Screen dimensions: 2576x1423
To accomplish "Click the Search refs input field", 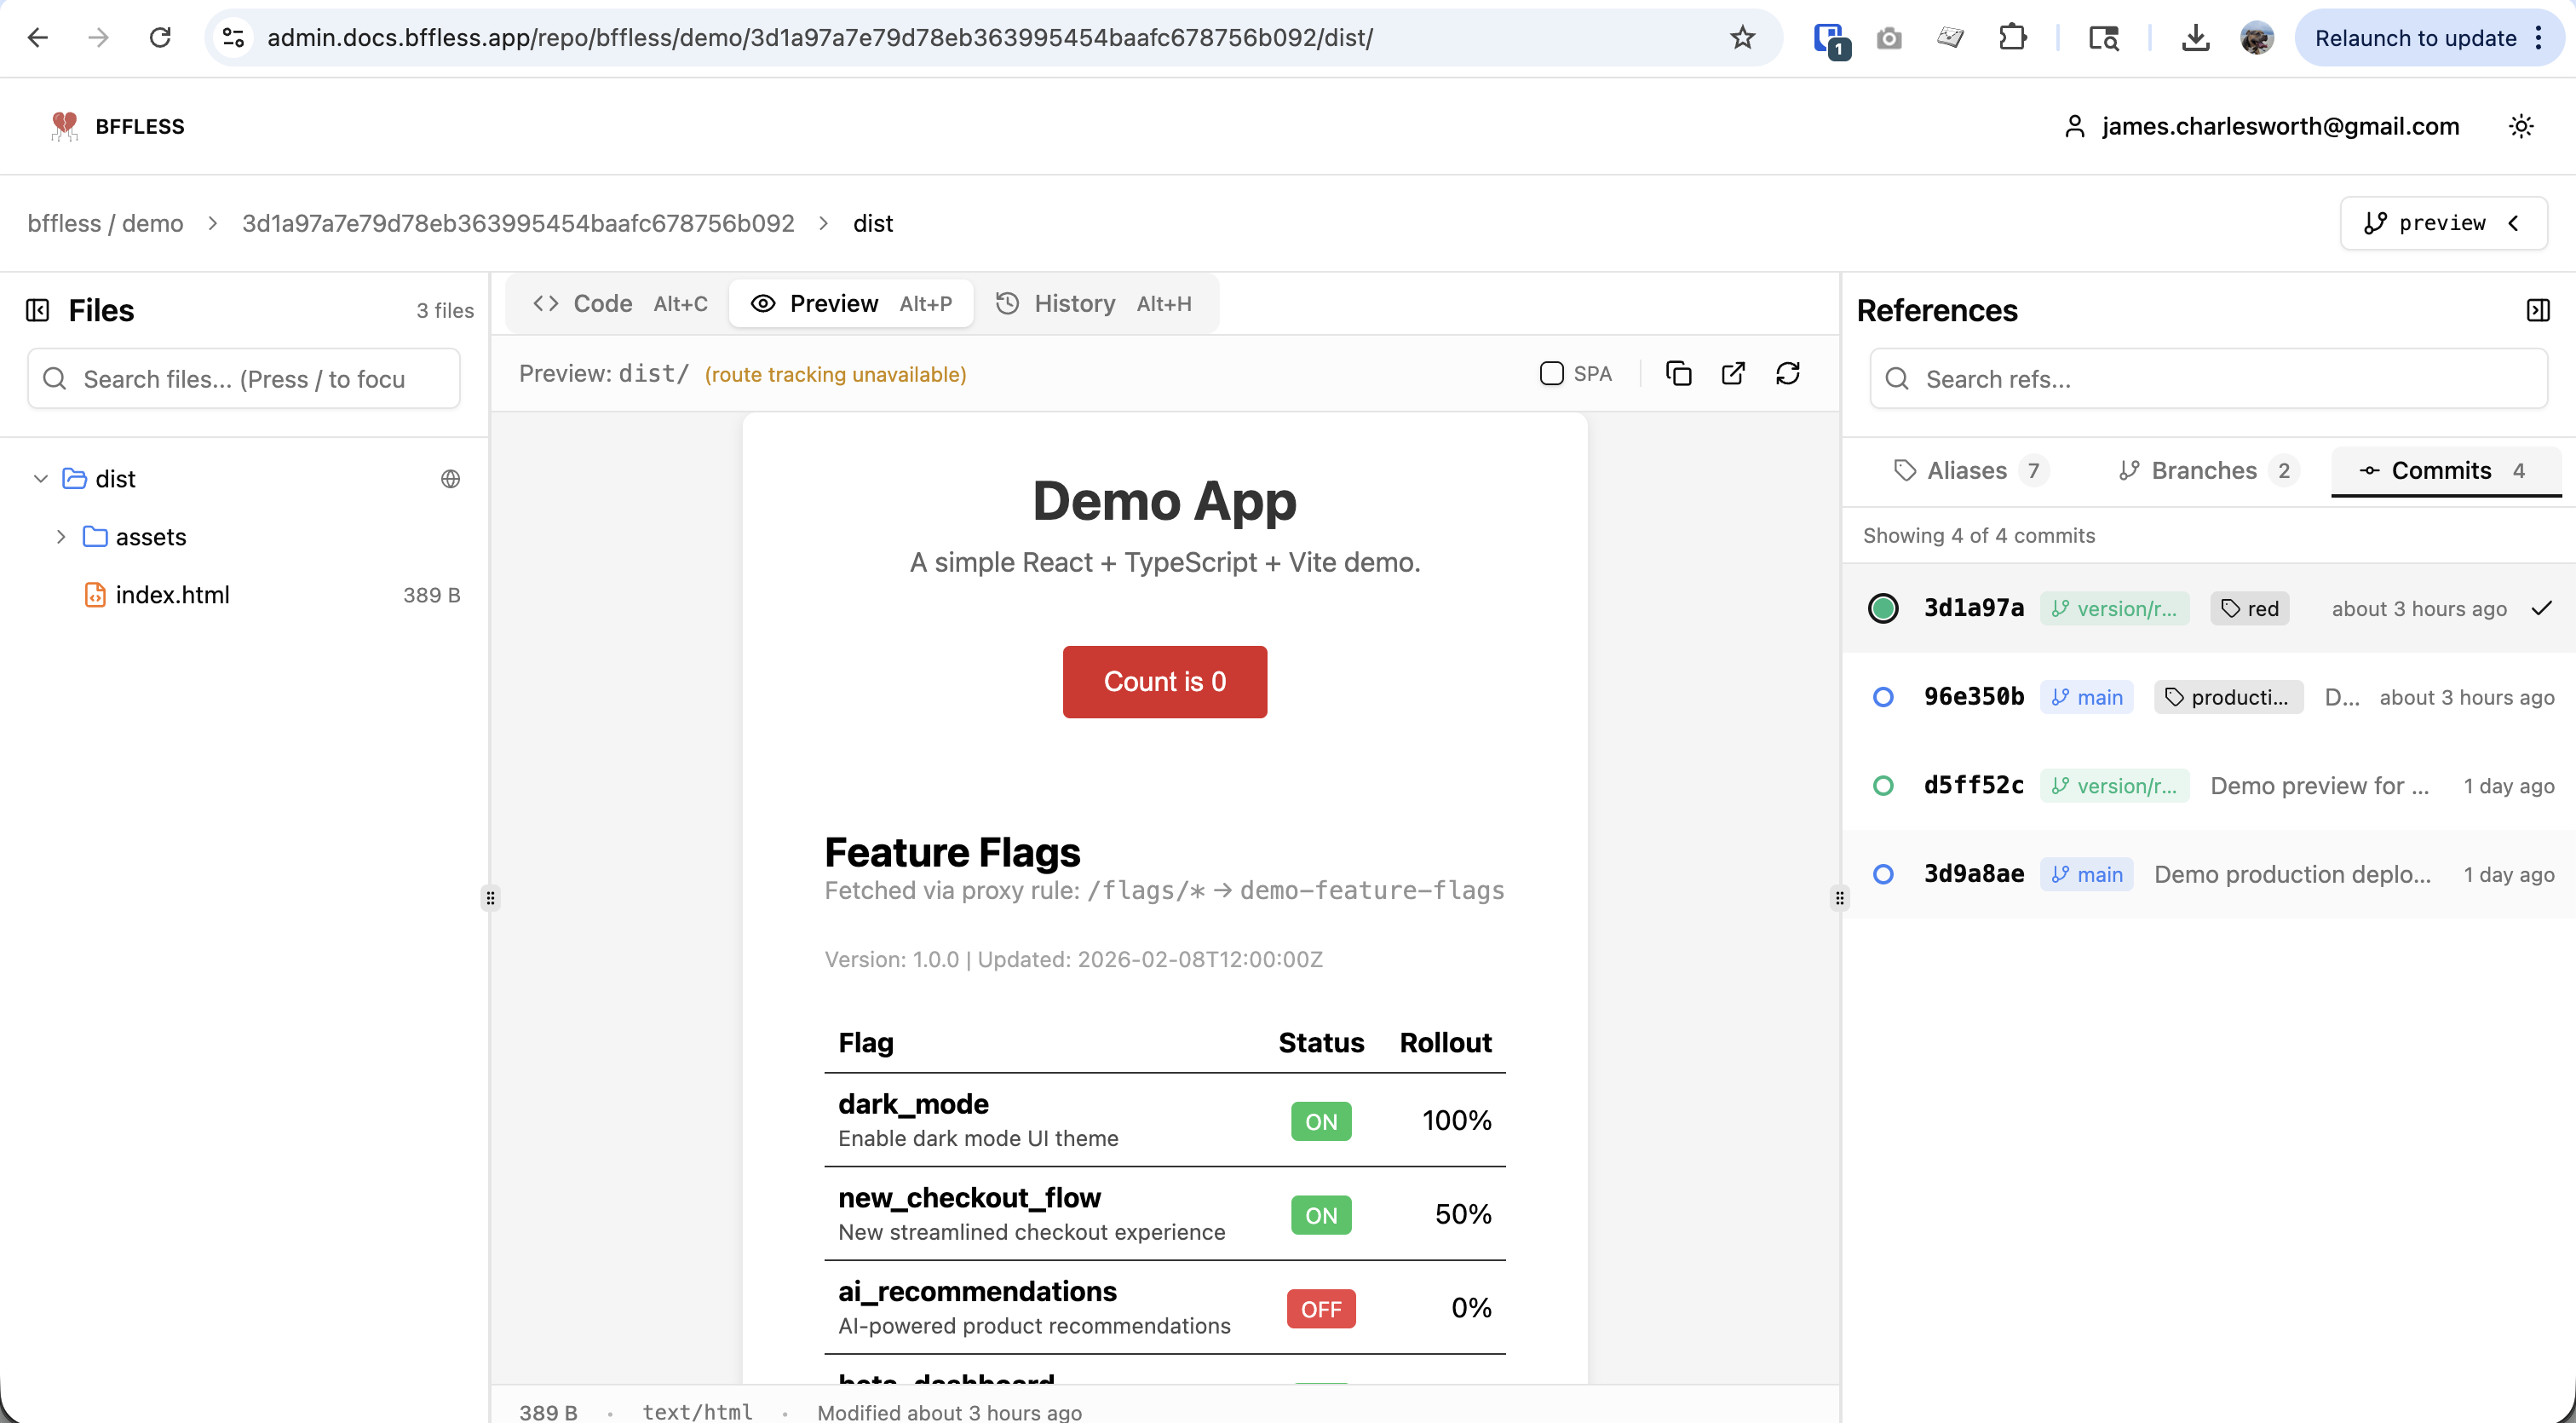I will [2208, 379].
